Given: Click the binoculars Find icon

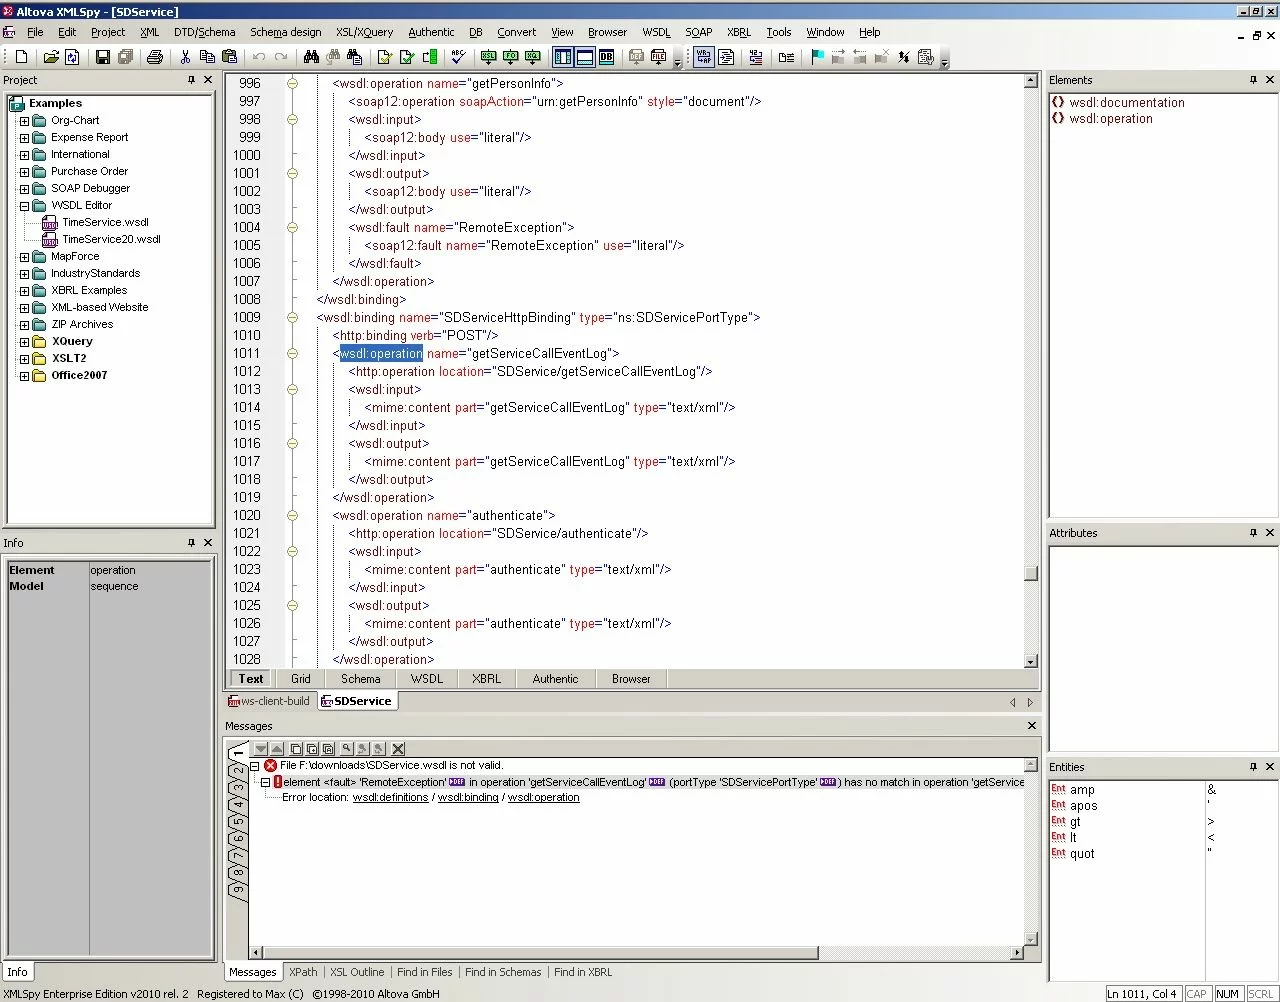Looking at the screenshot, I should click(x=311, y=57).
